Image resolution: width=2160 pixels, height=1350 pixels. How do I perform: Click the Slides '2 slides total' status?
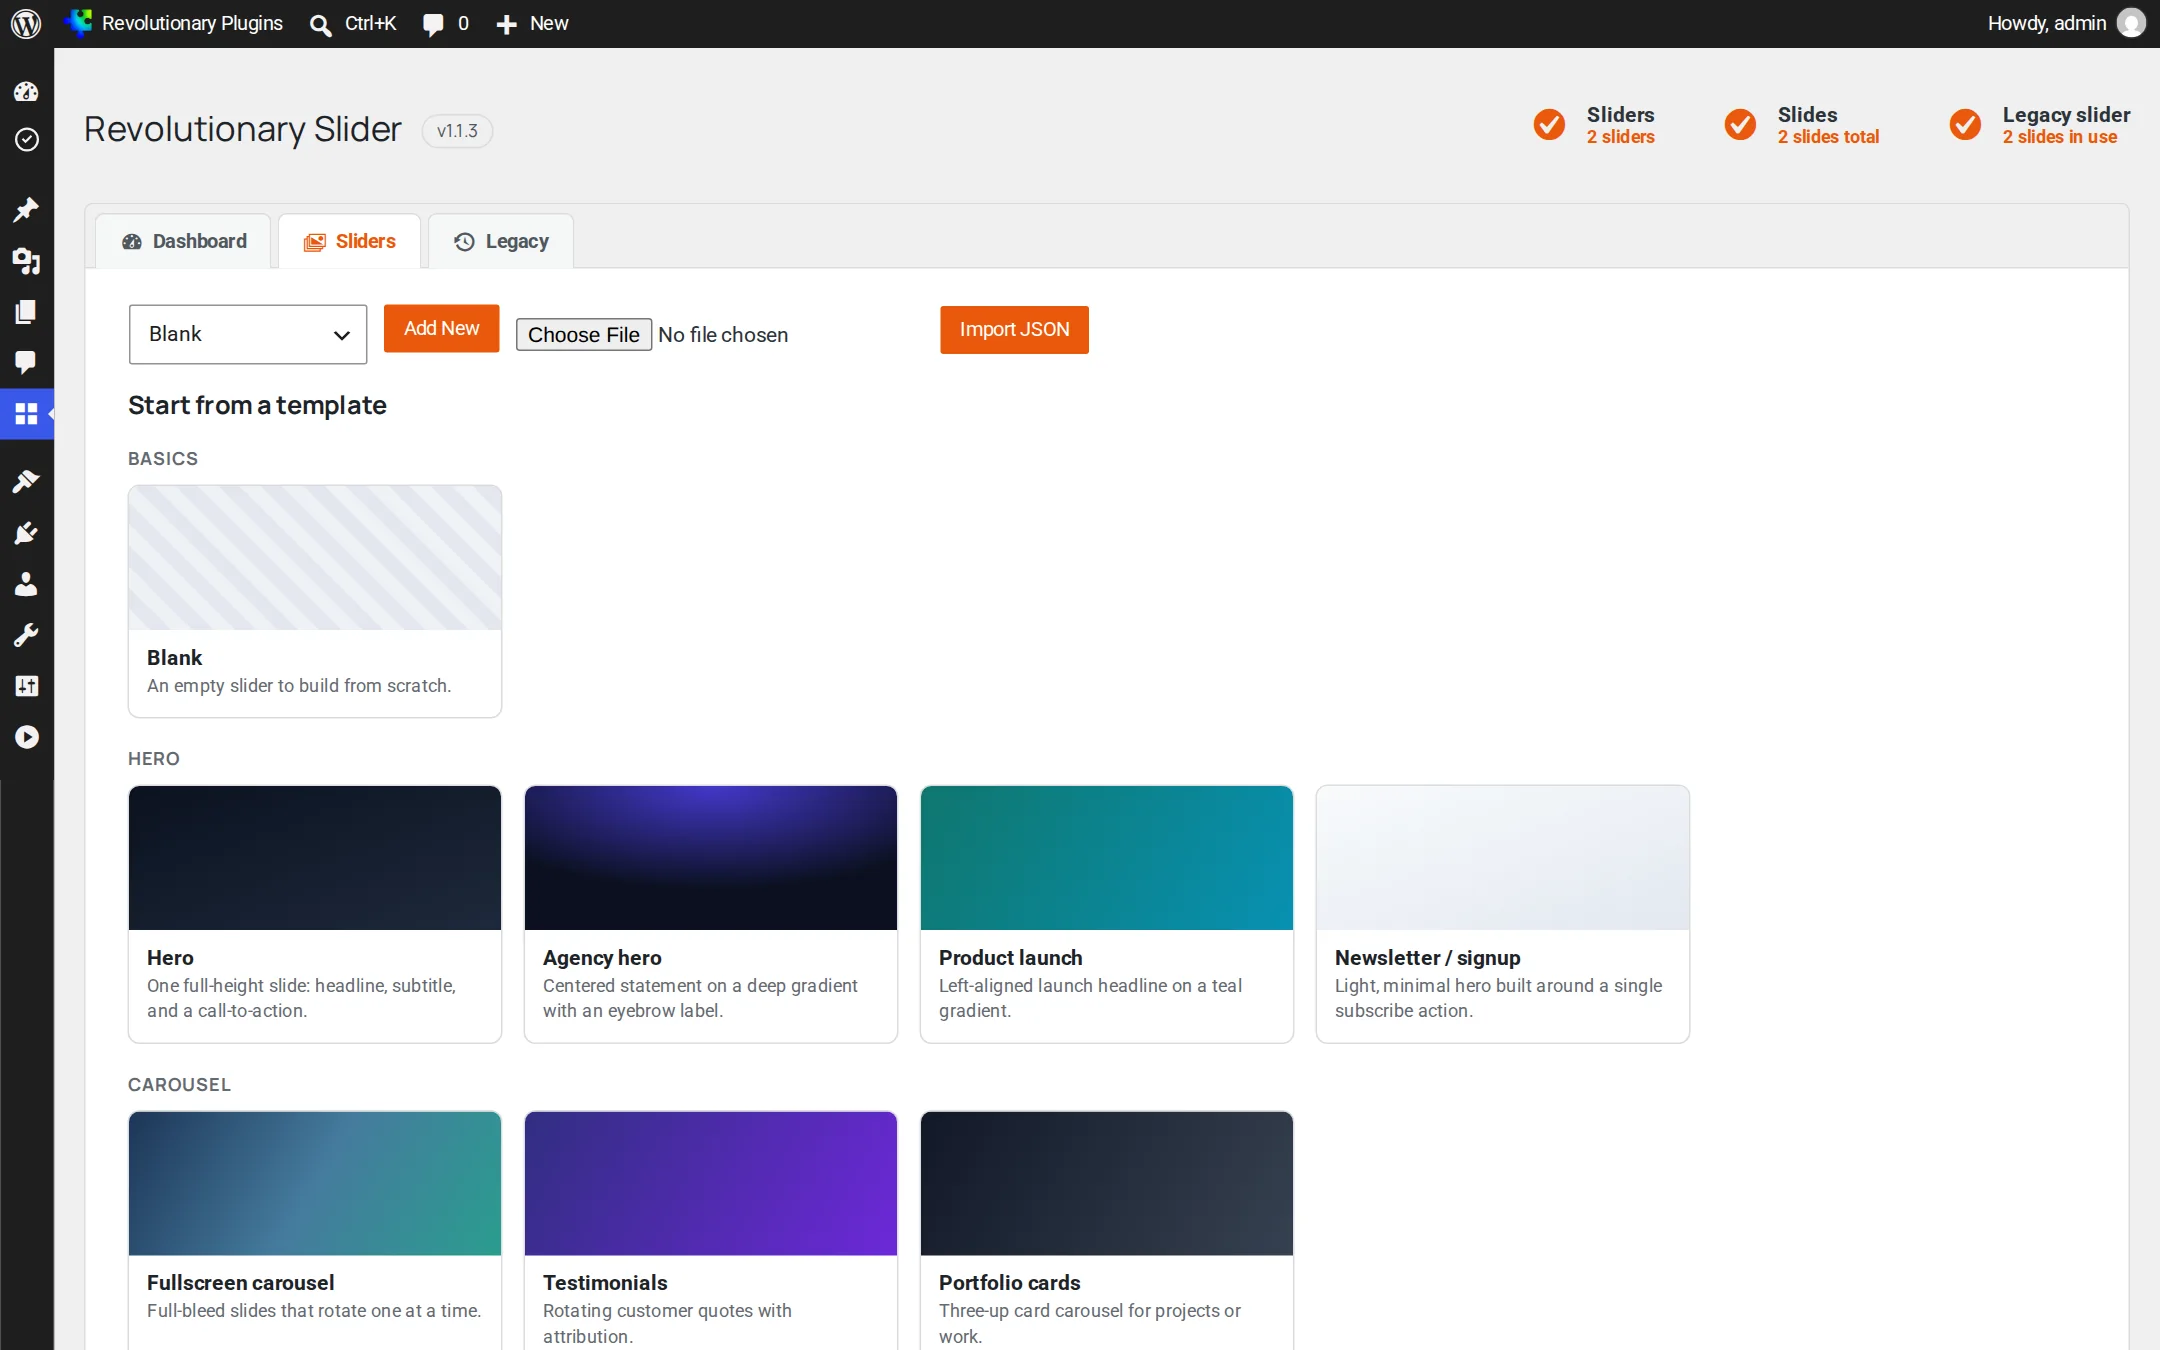(1801, 125)
